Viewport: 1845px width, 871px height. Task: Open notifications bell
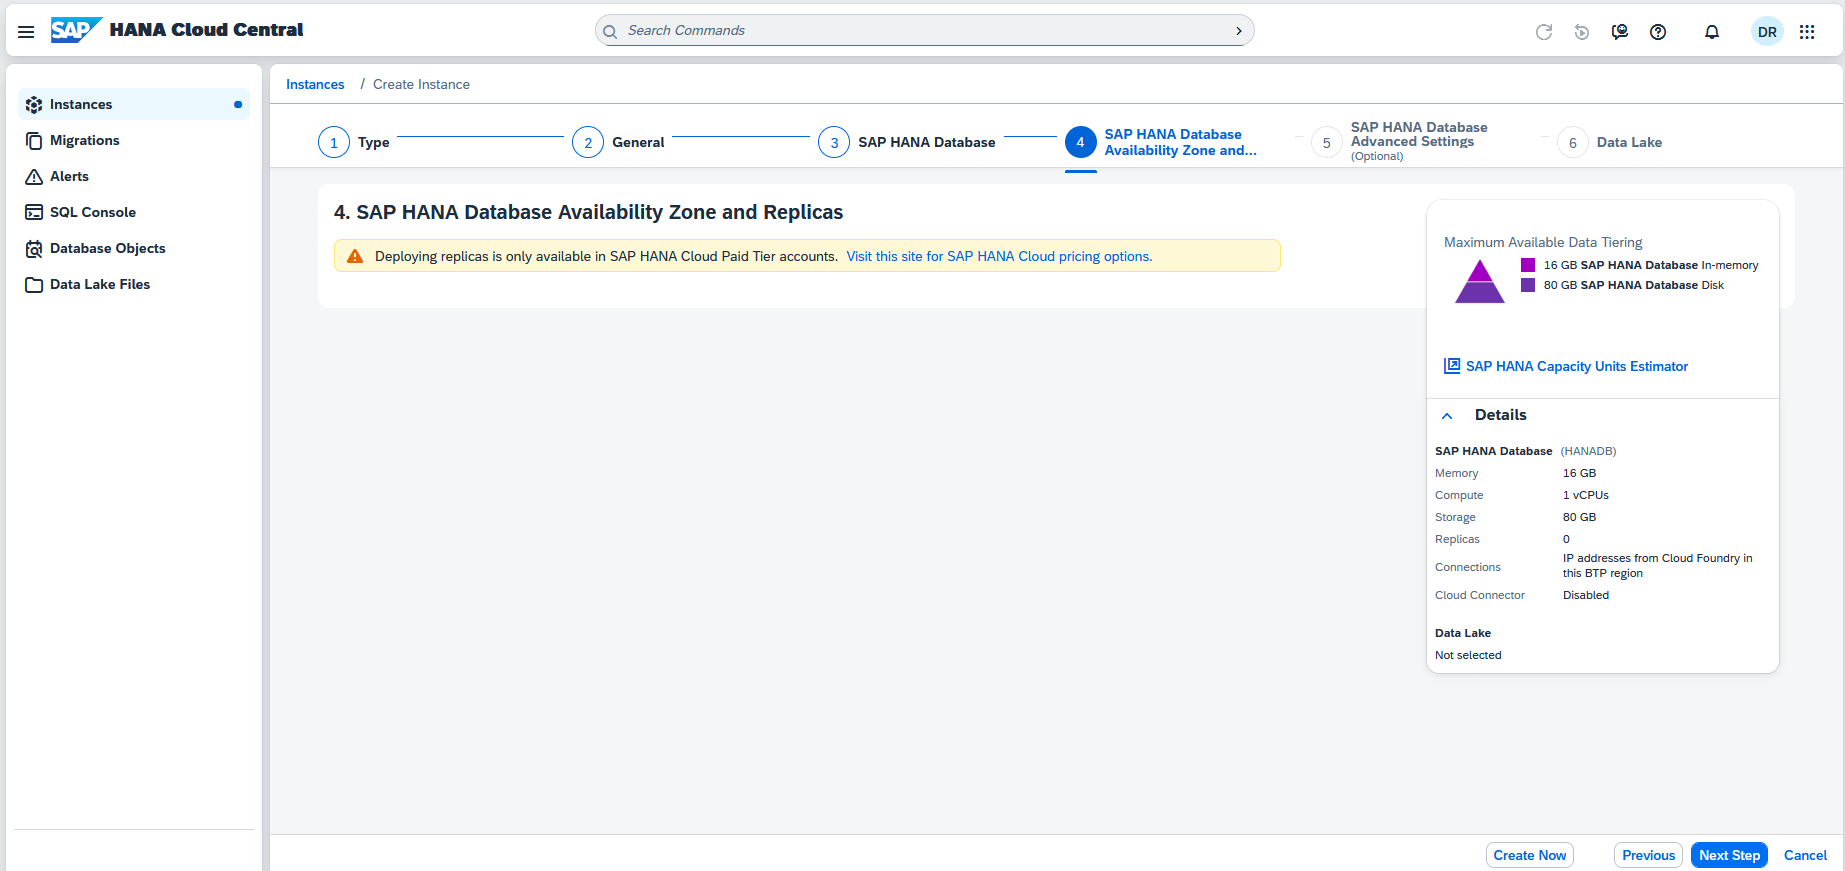(1712, 32)
